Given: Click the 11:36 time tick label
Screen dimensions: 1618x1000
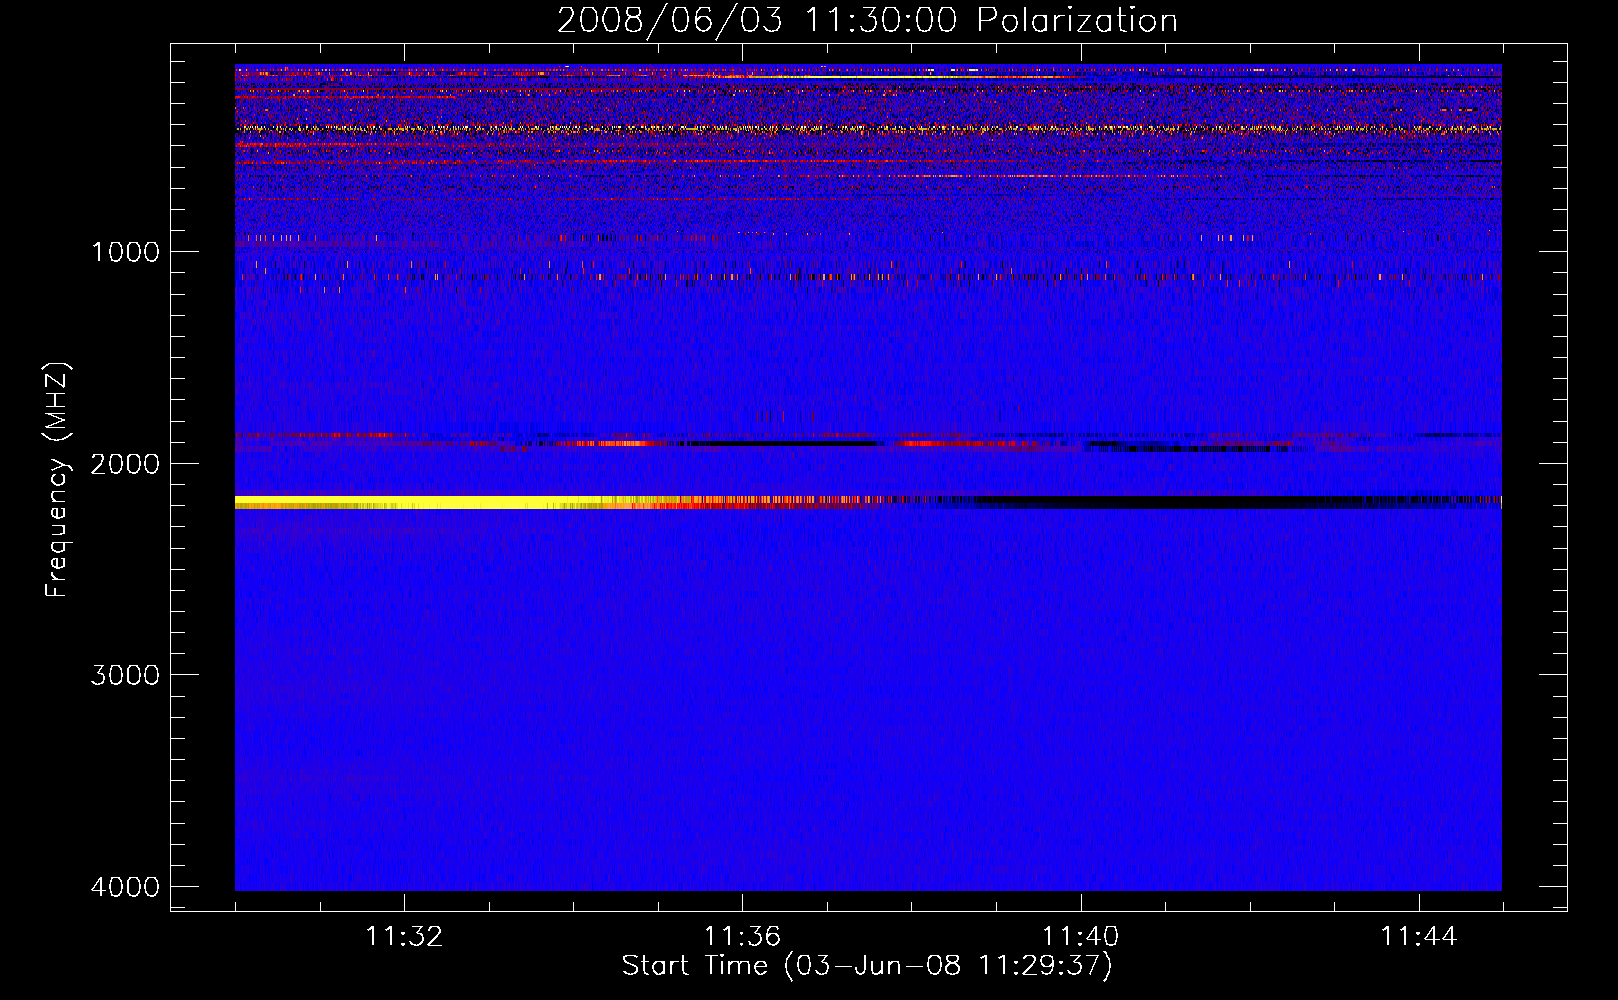Looking at the screenshot, I should pos(742,937).
